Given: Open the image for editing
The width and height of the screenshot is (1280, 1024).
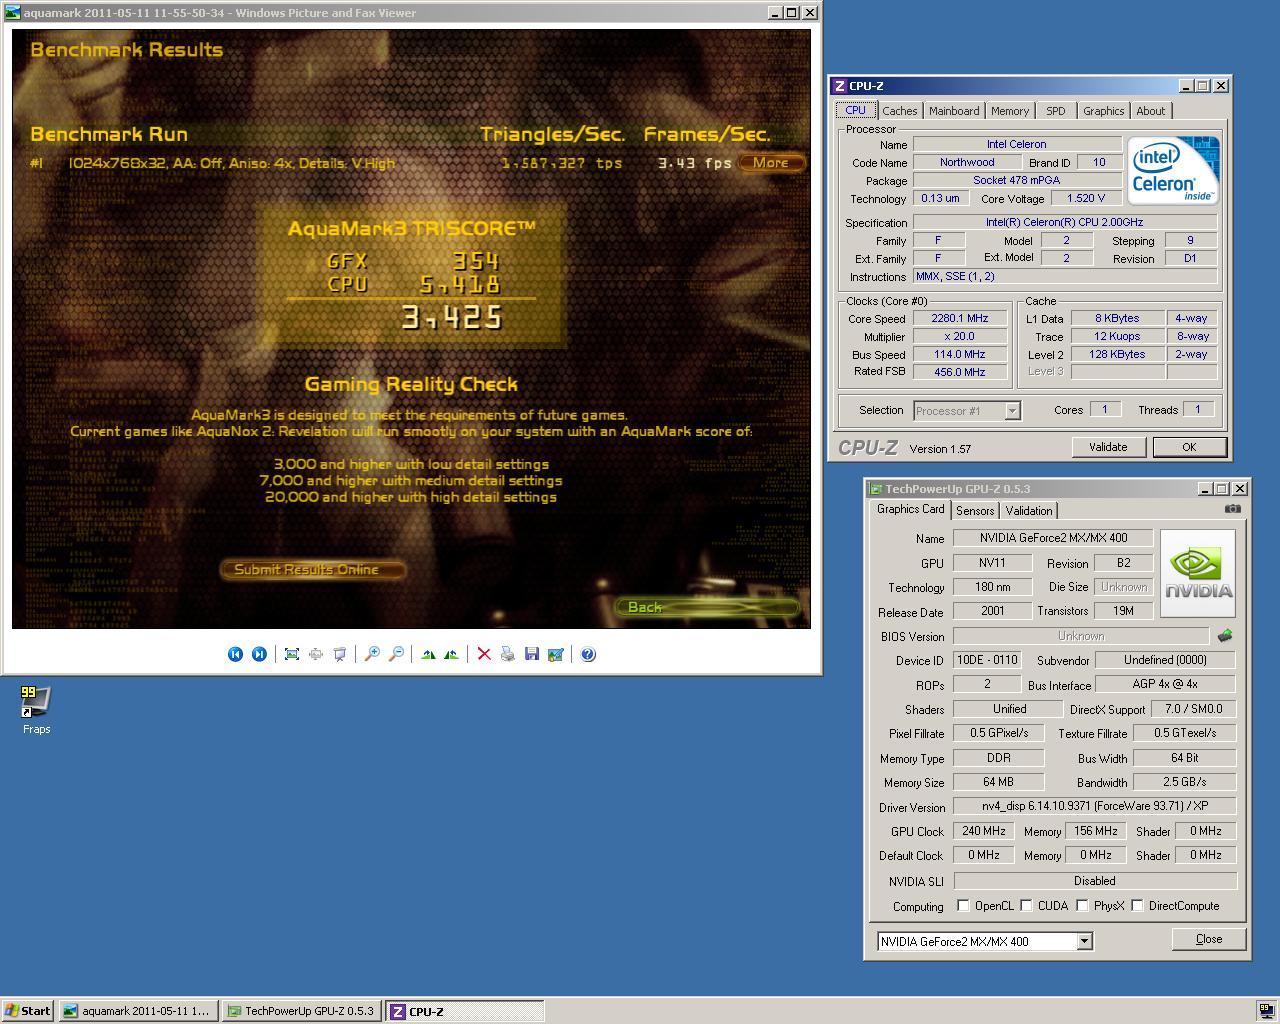Looking at the screenshot, I should tap(556, 654).
